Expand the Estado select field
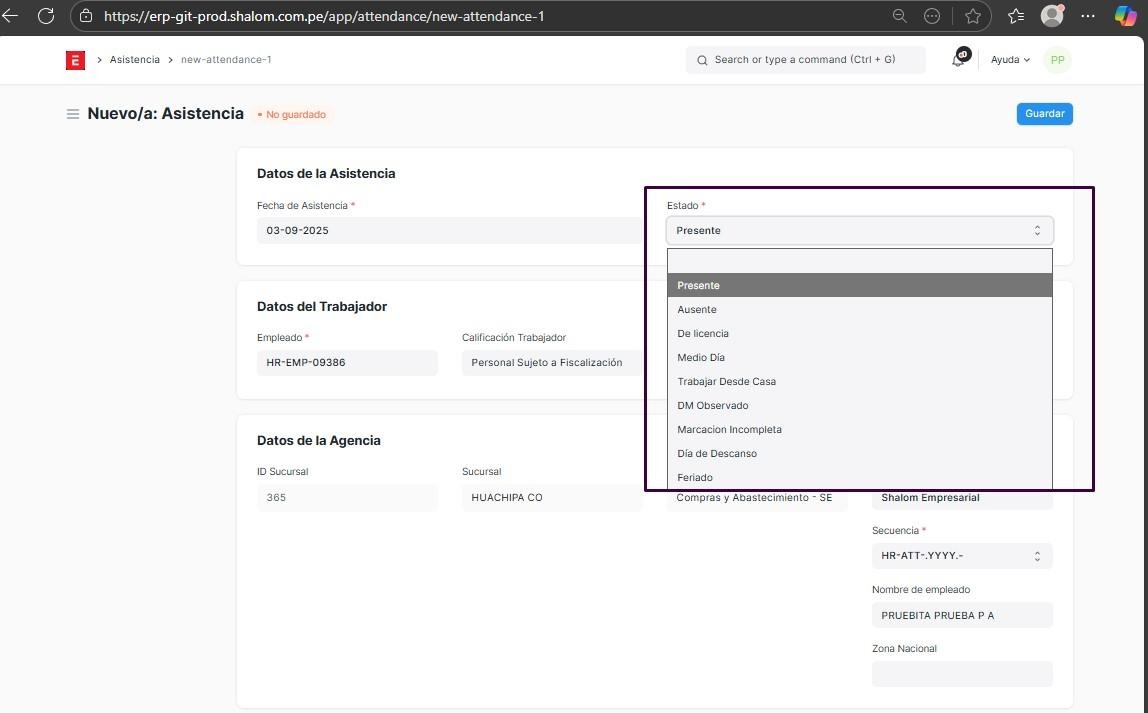1148x713 pixels. click(859, 230)
